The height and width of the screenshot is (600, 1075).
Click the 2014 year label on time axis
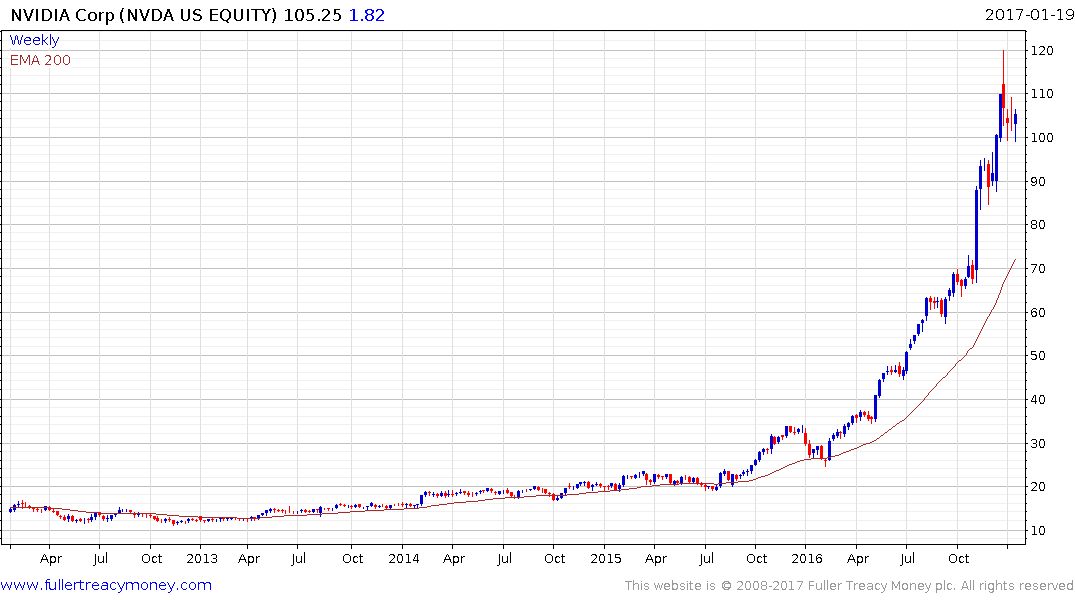(404, 559)
